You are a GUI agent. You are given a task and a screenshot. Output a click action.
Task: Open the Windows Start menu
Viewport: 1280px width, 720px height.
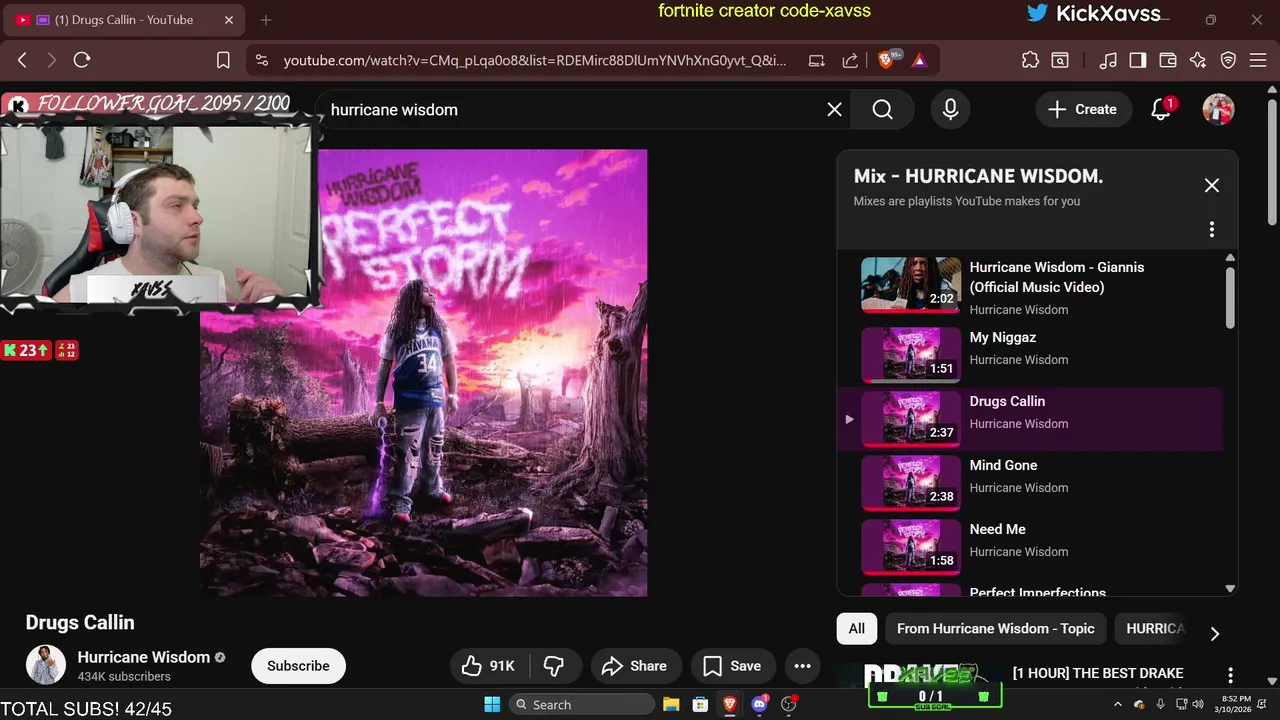492,704
